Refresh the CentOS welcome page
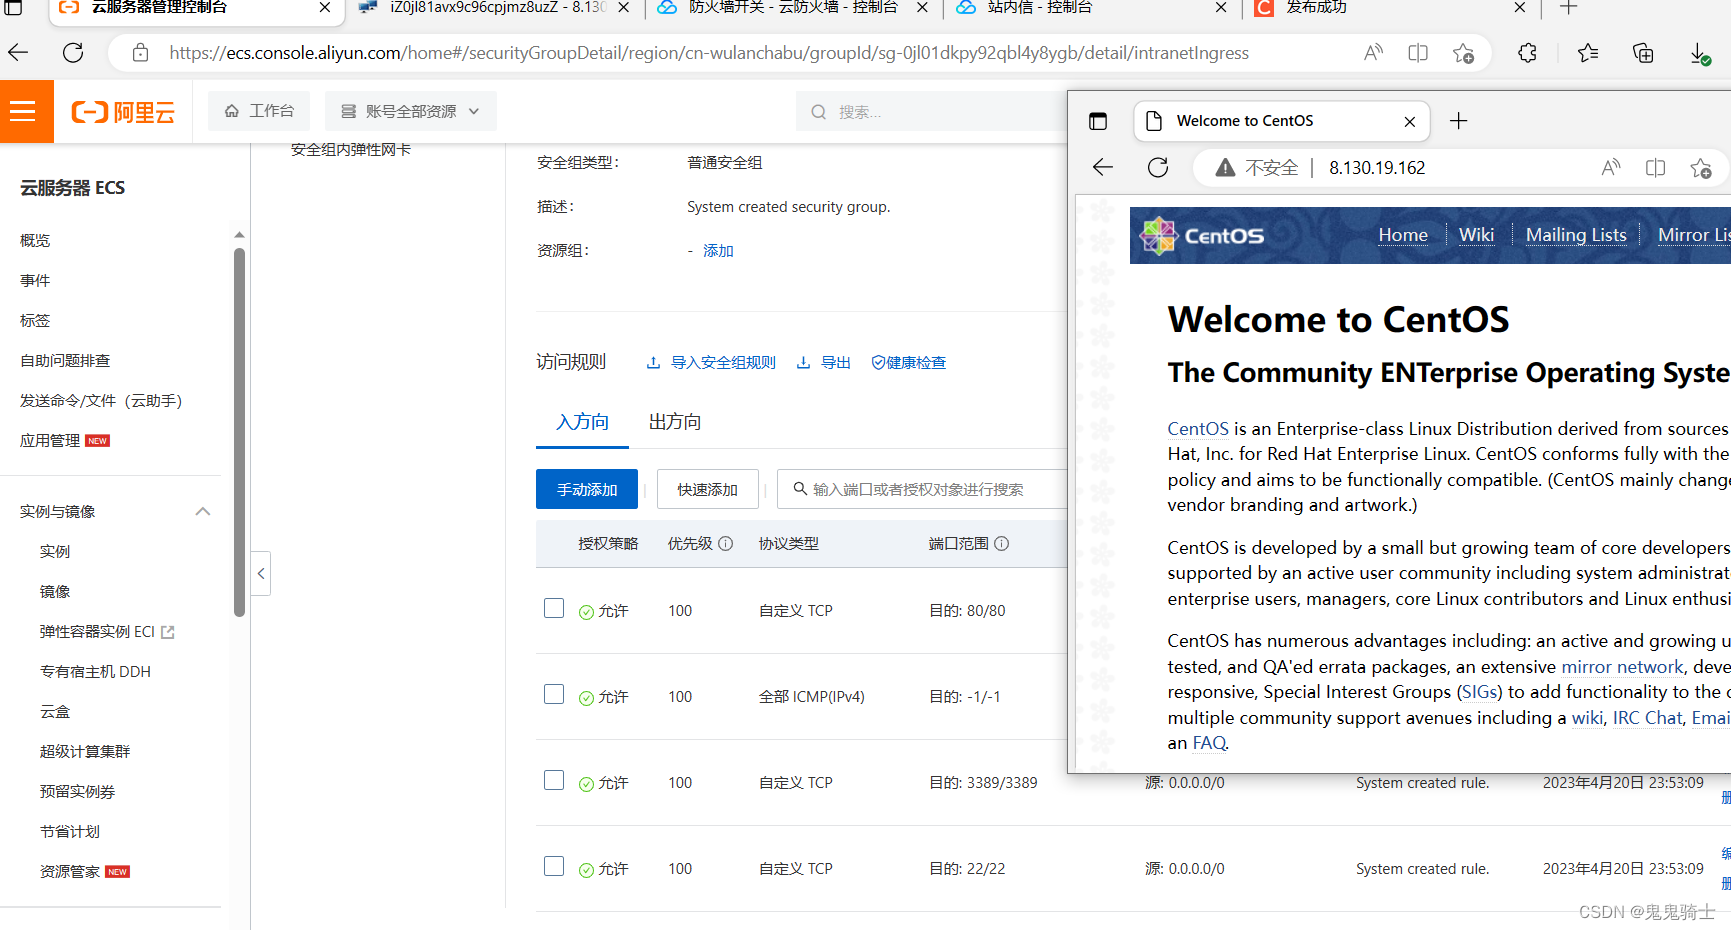This screenshot has width=1731, height=930. (x=1158, y=168)
